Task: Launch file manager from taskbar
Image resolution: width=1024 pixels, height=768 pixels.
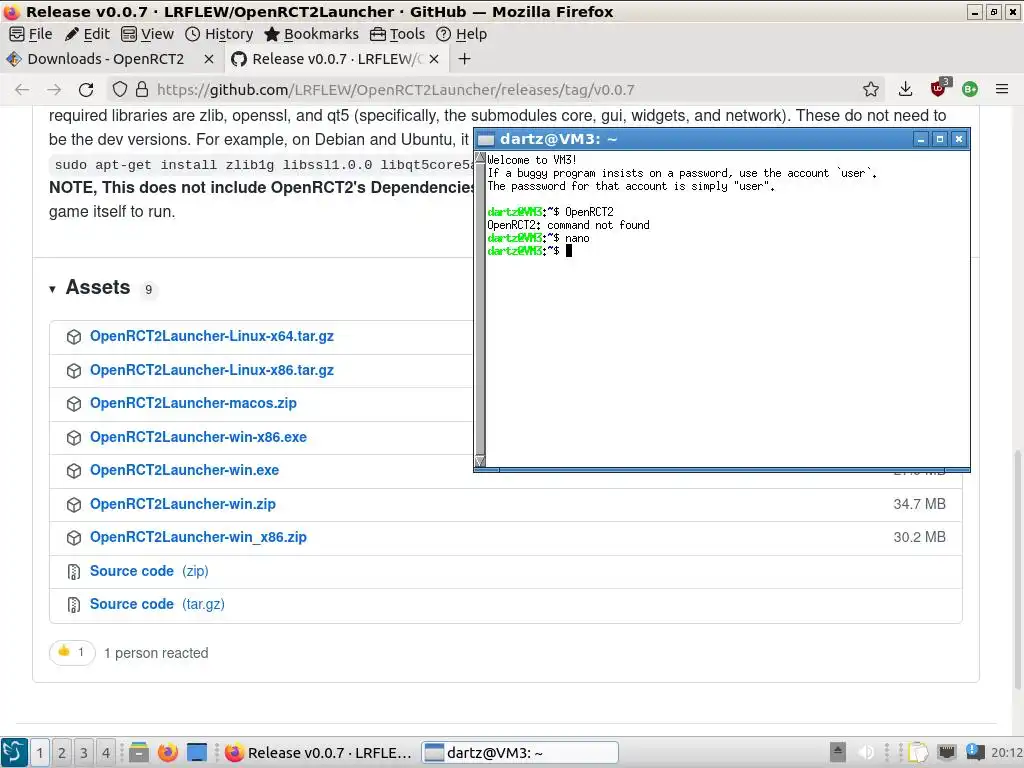Action: click(138, 752)
